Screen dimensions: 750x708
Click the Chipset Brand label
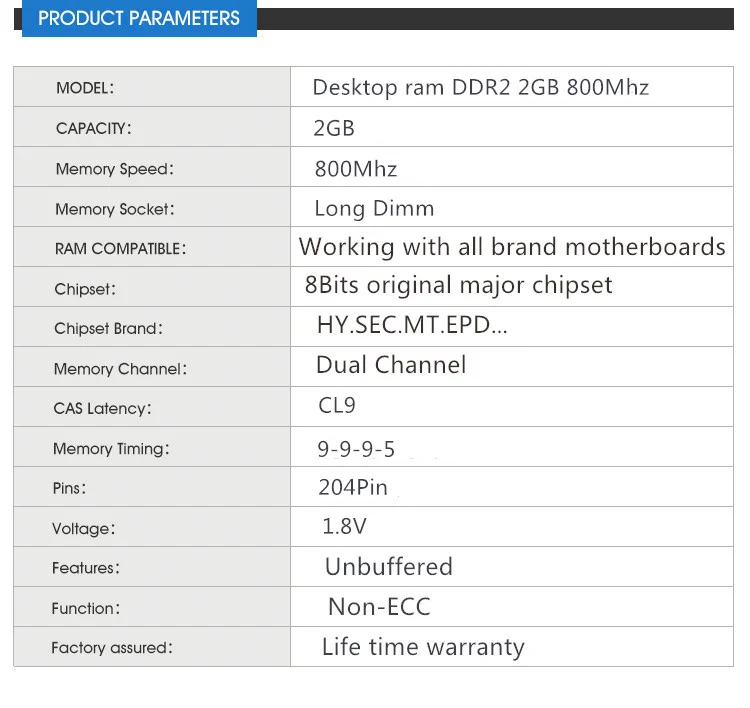[108, 328]
